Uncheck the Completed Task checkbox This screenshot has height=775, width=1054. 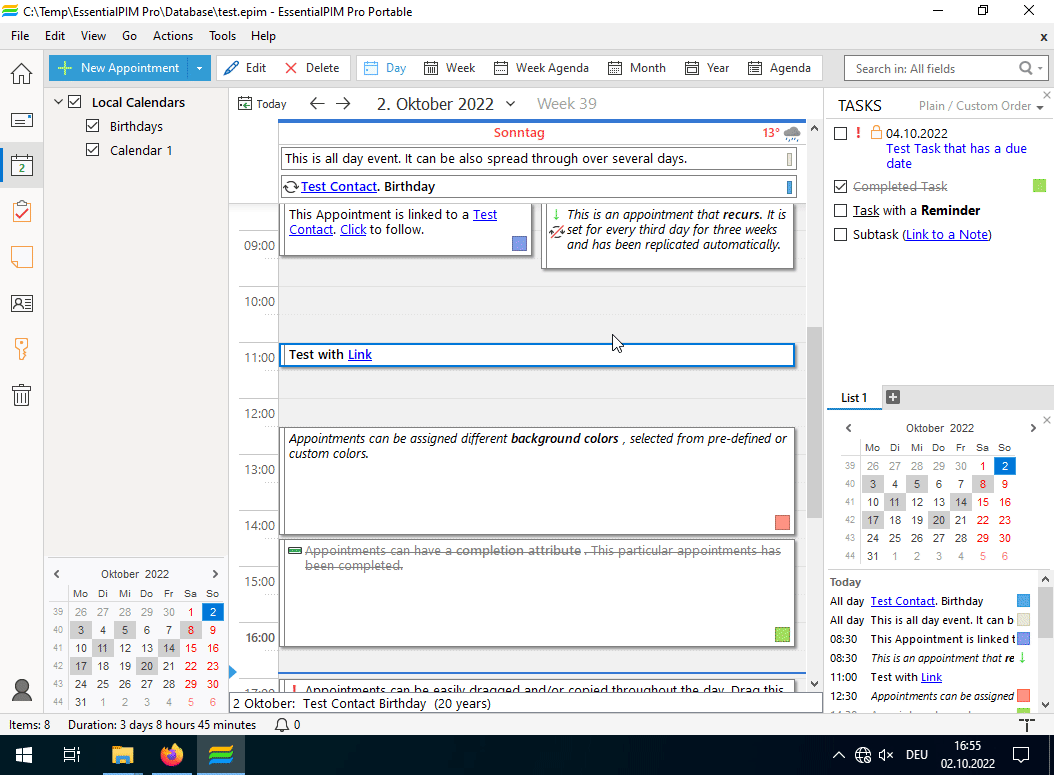pyautogui.click(x=840, y=186)
